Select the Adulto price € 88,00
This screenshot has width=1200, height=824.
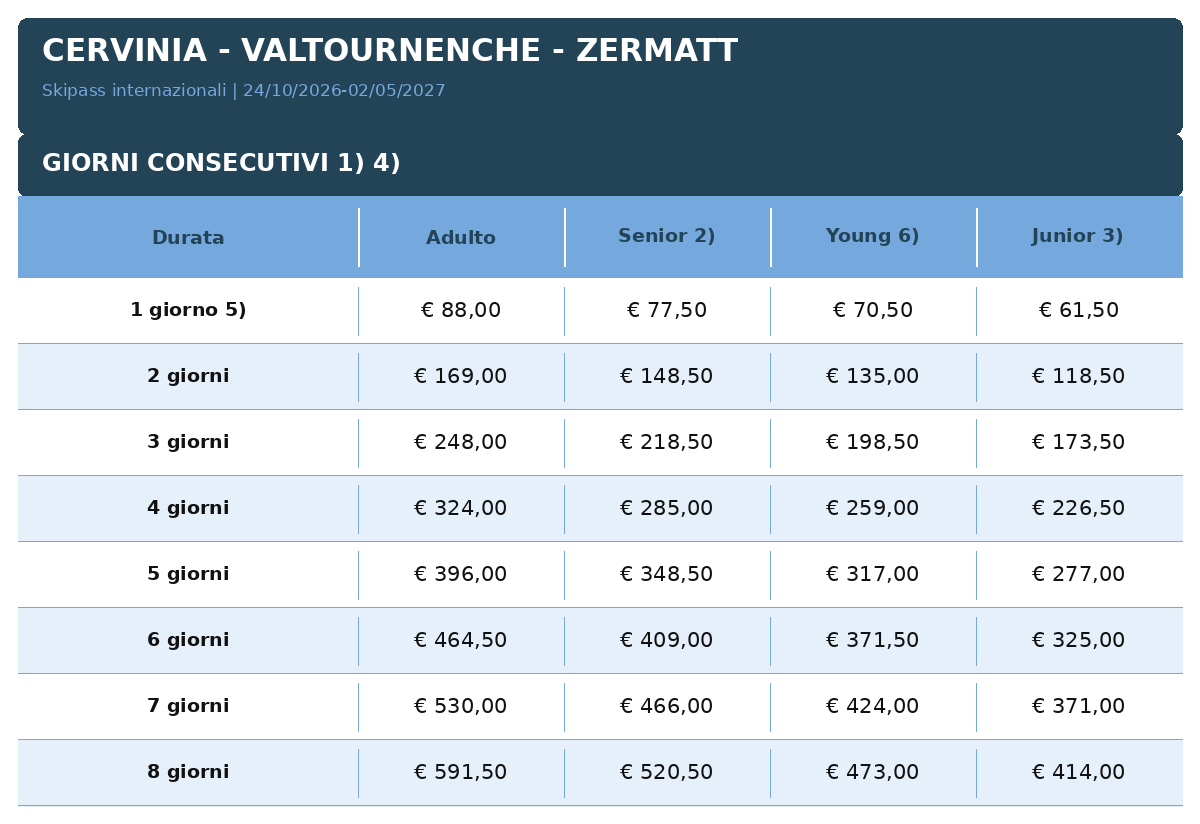(x=461, y=311)
